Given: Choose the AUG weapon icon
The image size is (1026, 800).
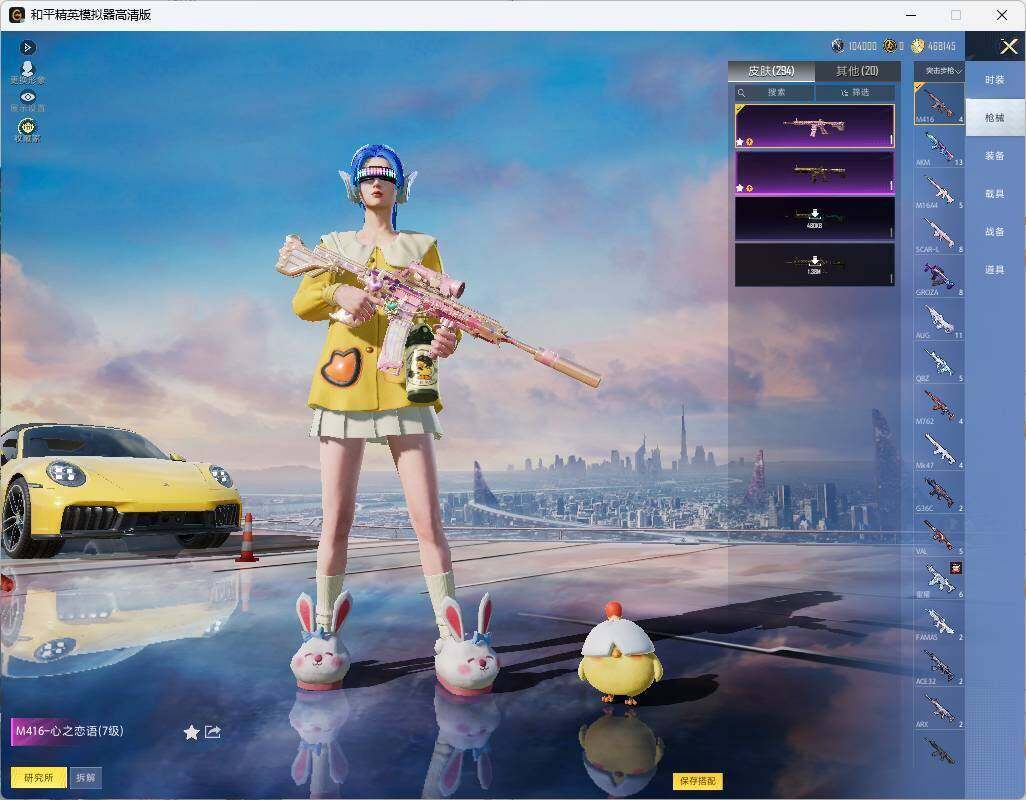Looking at the screenshot, I should tap(939, 321).
